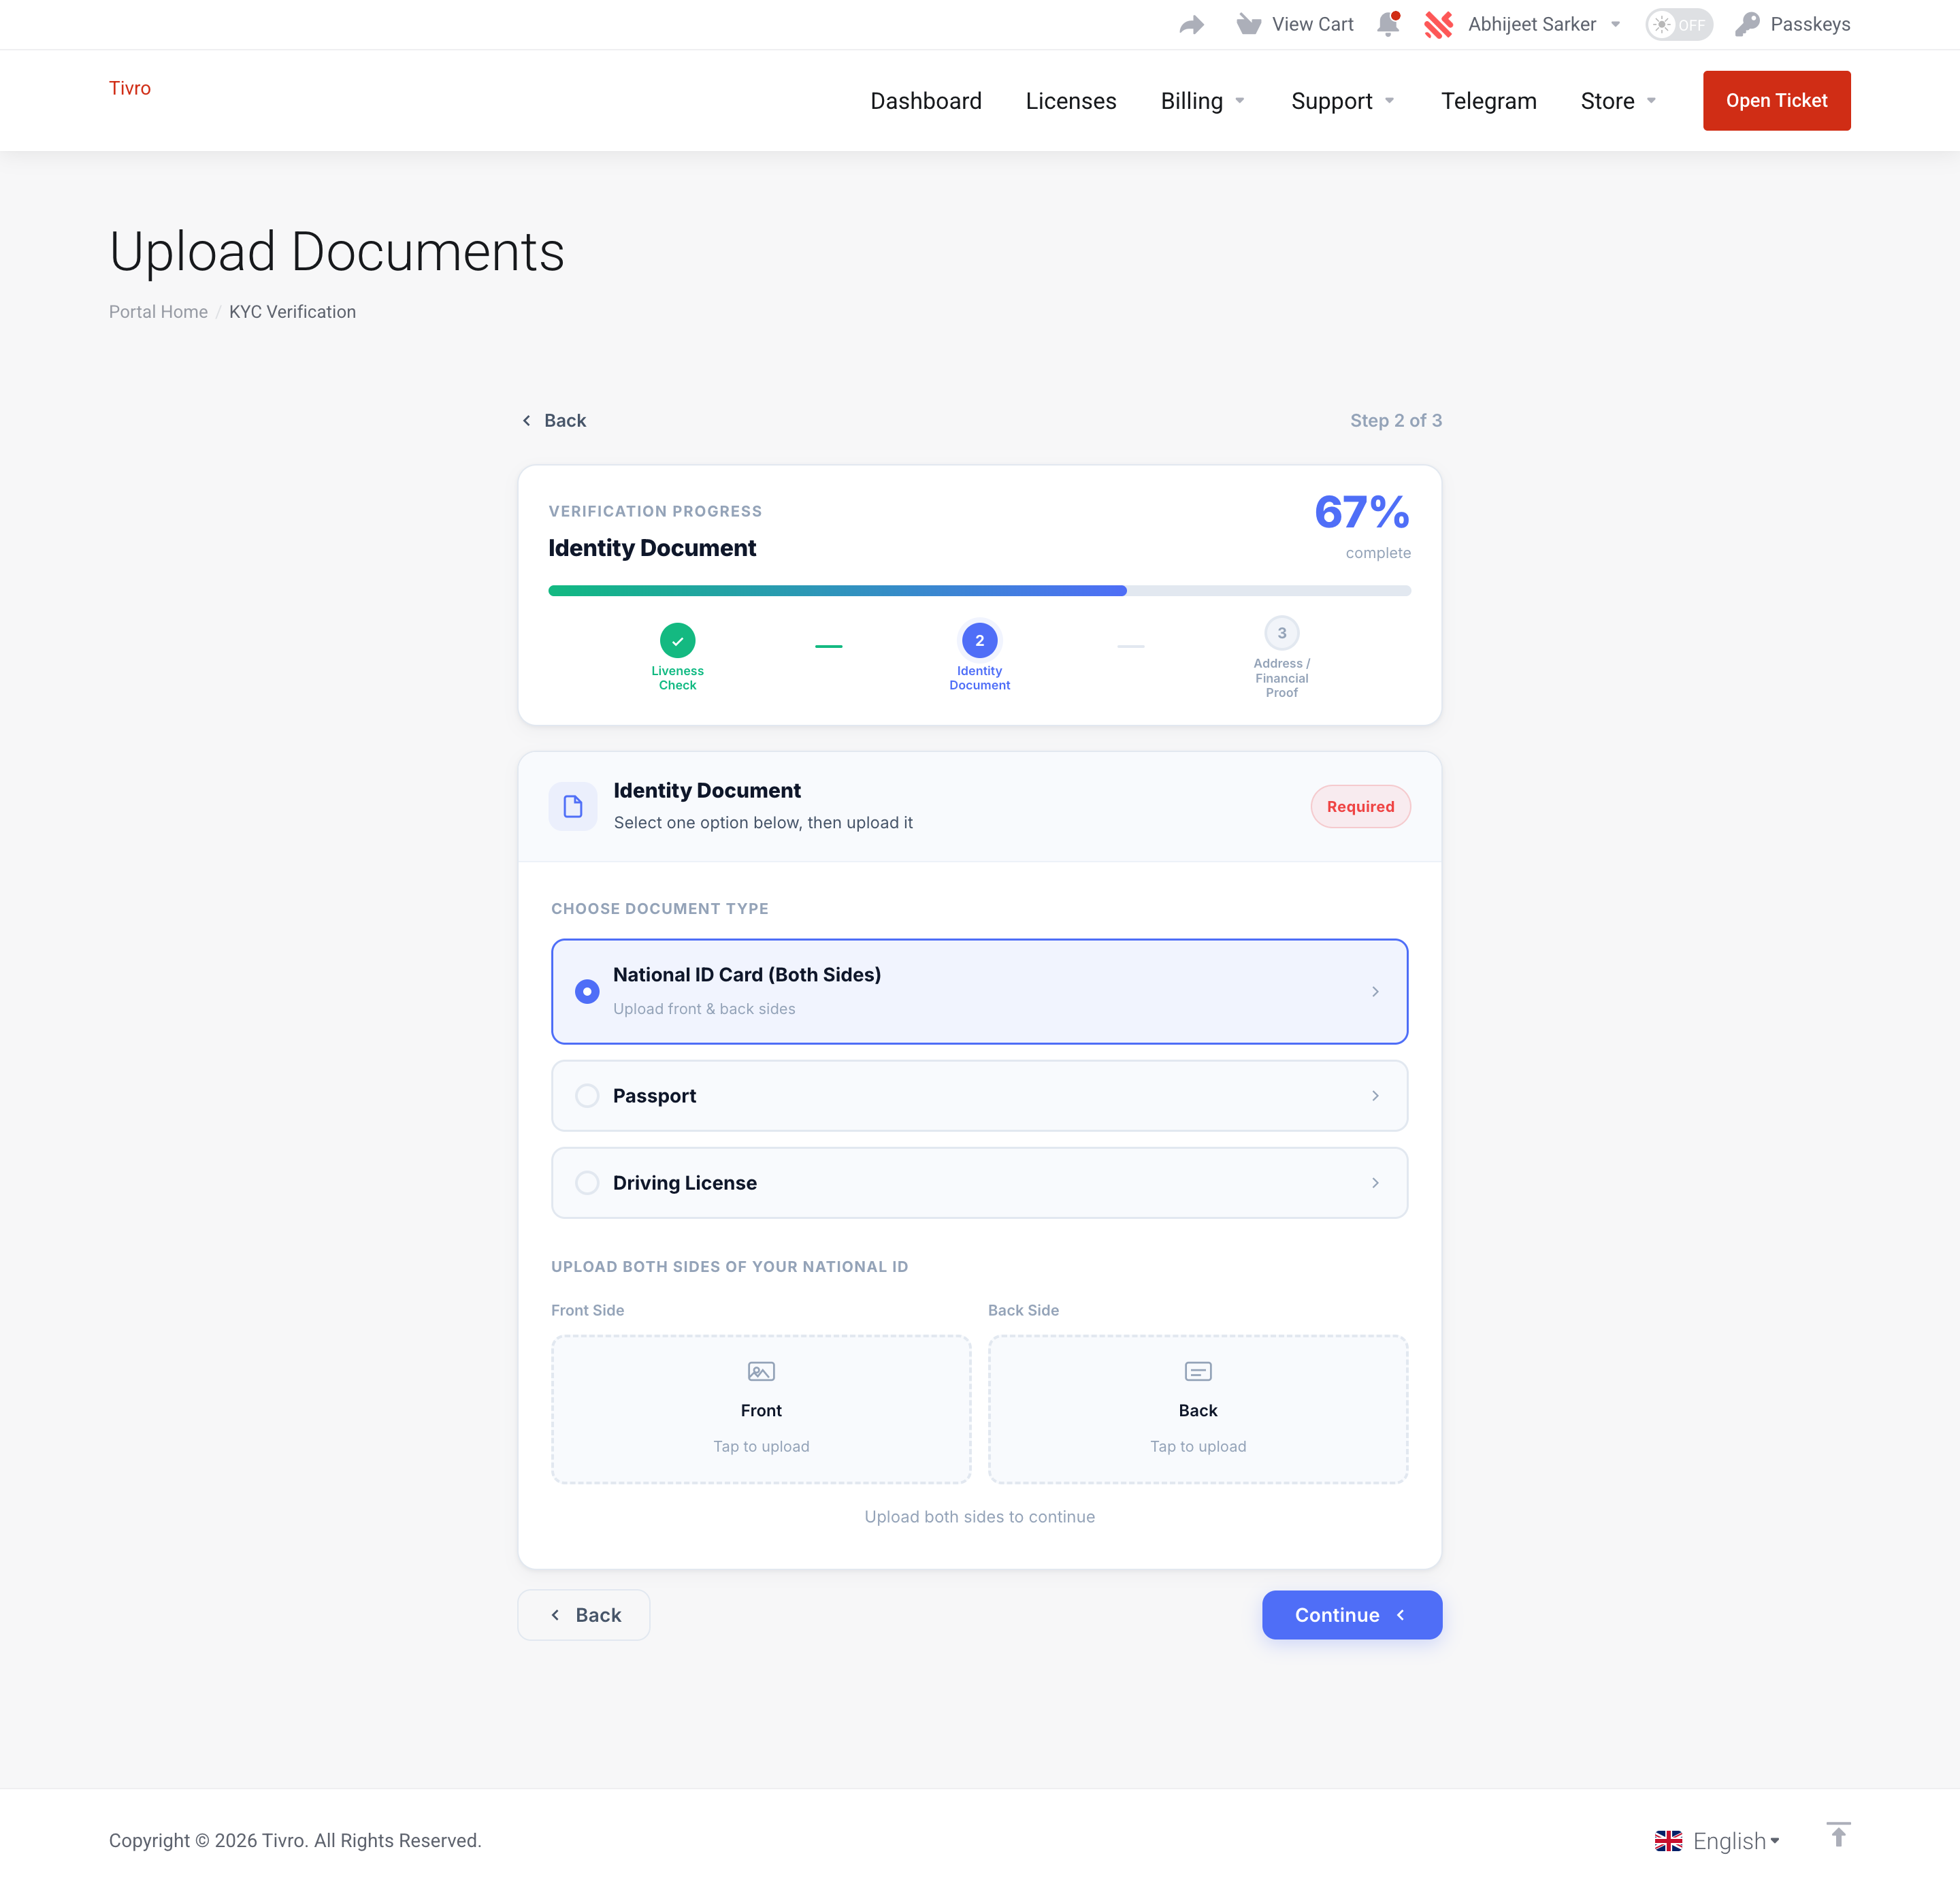Switch to the Licenses menu item
Screen dimensions: 1960x1892
[1070, 100]
